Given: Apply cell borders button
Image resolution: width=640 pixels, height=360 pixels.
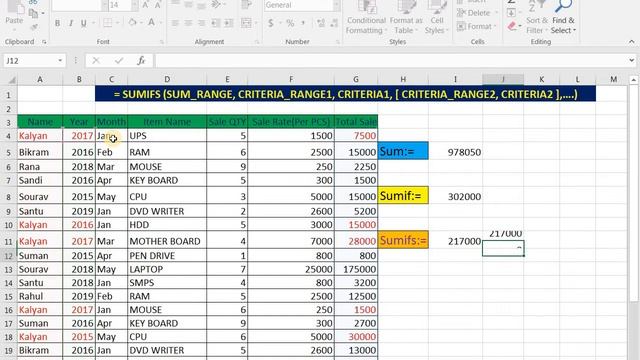Looking at the screenshot, I should (107, 23).
